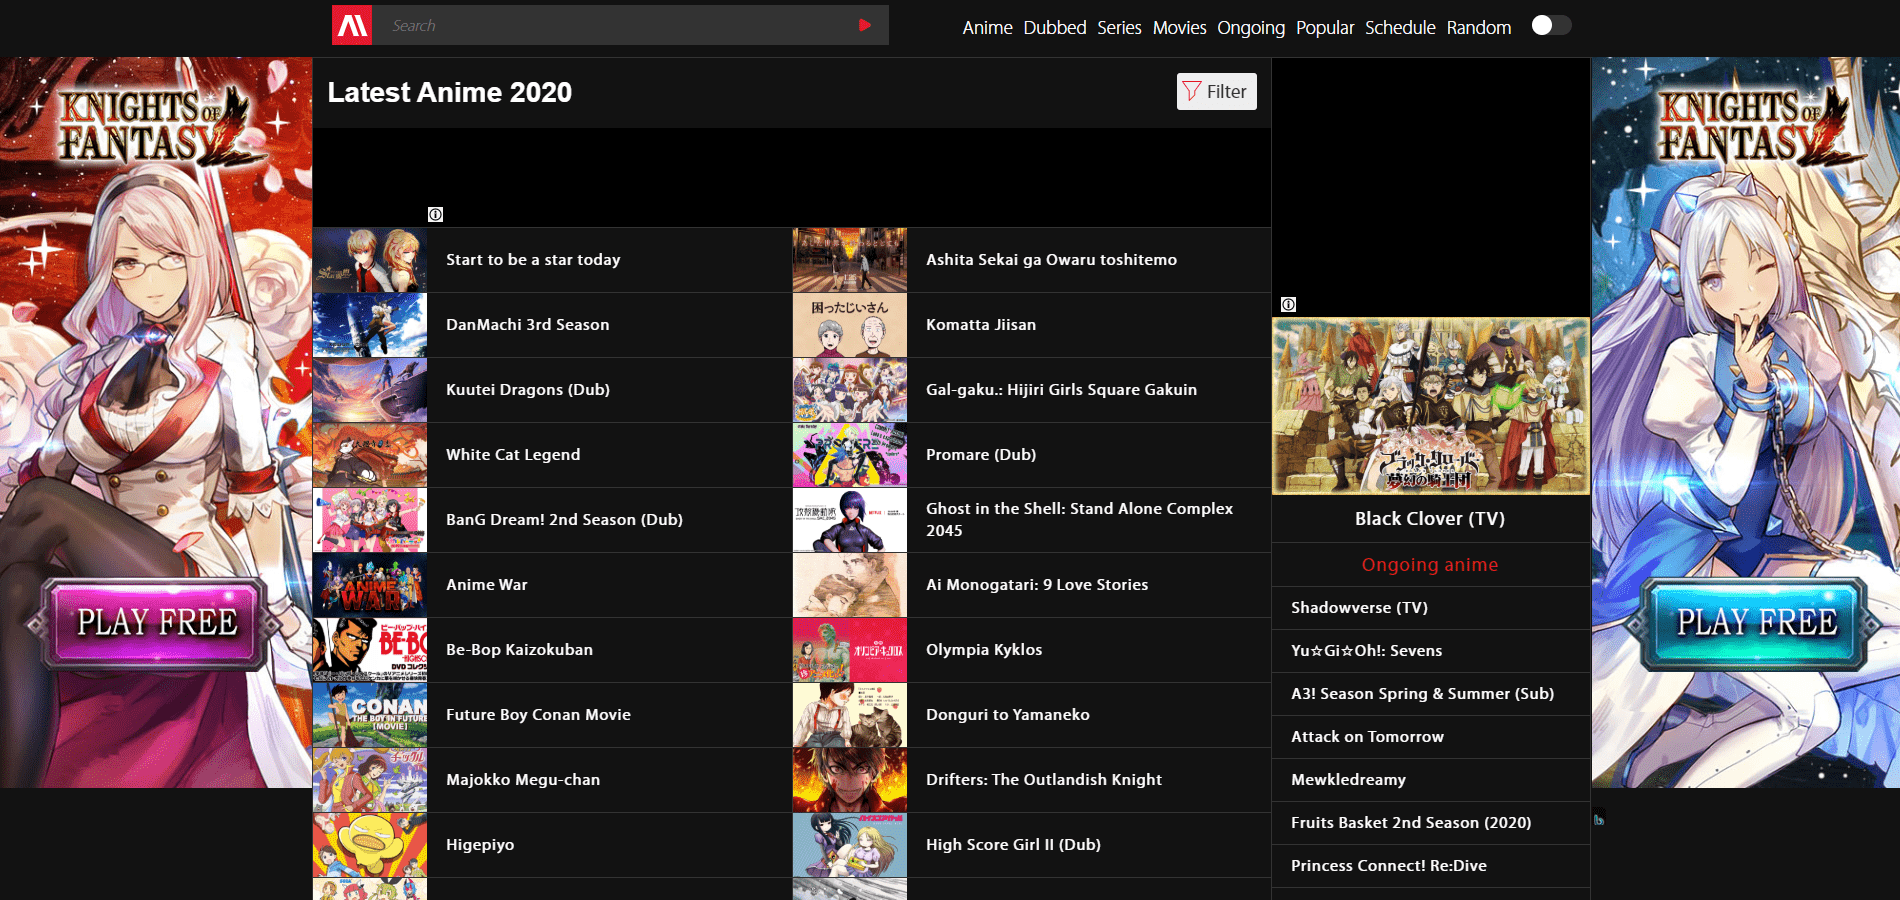The width and height of the screenshot is (1900, 900).
Task: Click the Filter funnel button
Action: (1216, 92)
